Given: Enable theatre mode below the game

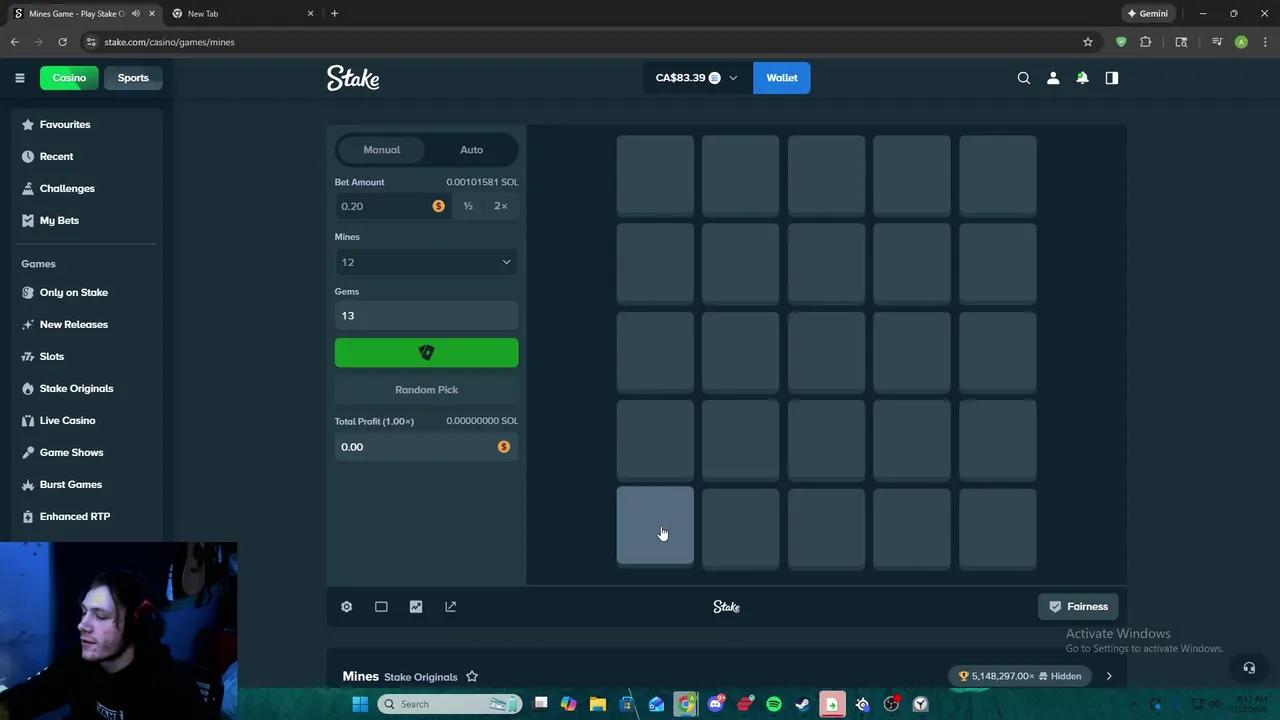Looking at the screenshot, I should [381, 607].
